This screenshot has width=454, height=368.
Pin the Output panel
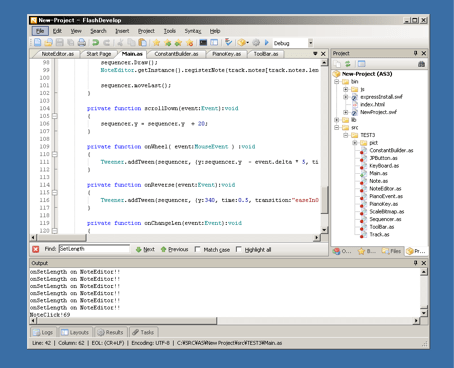tap(415, 263)
